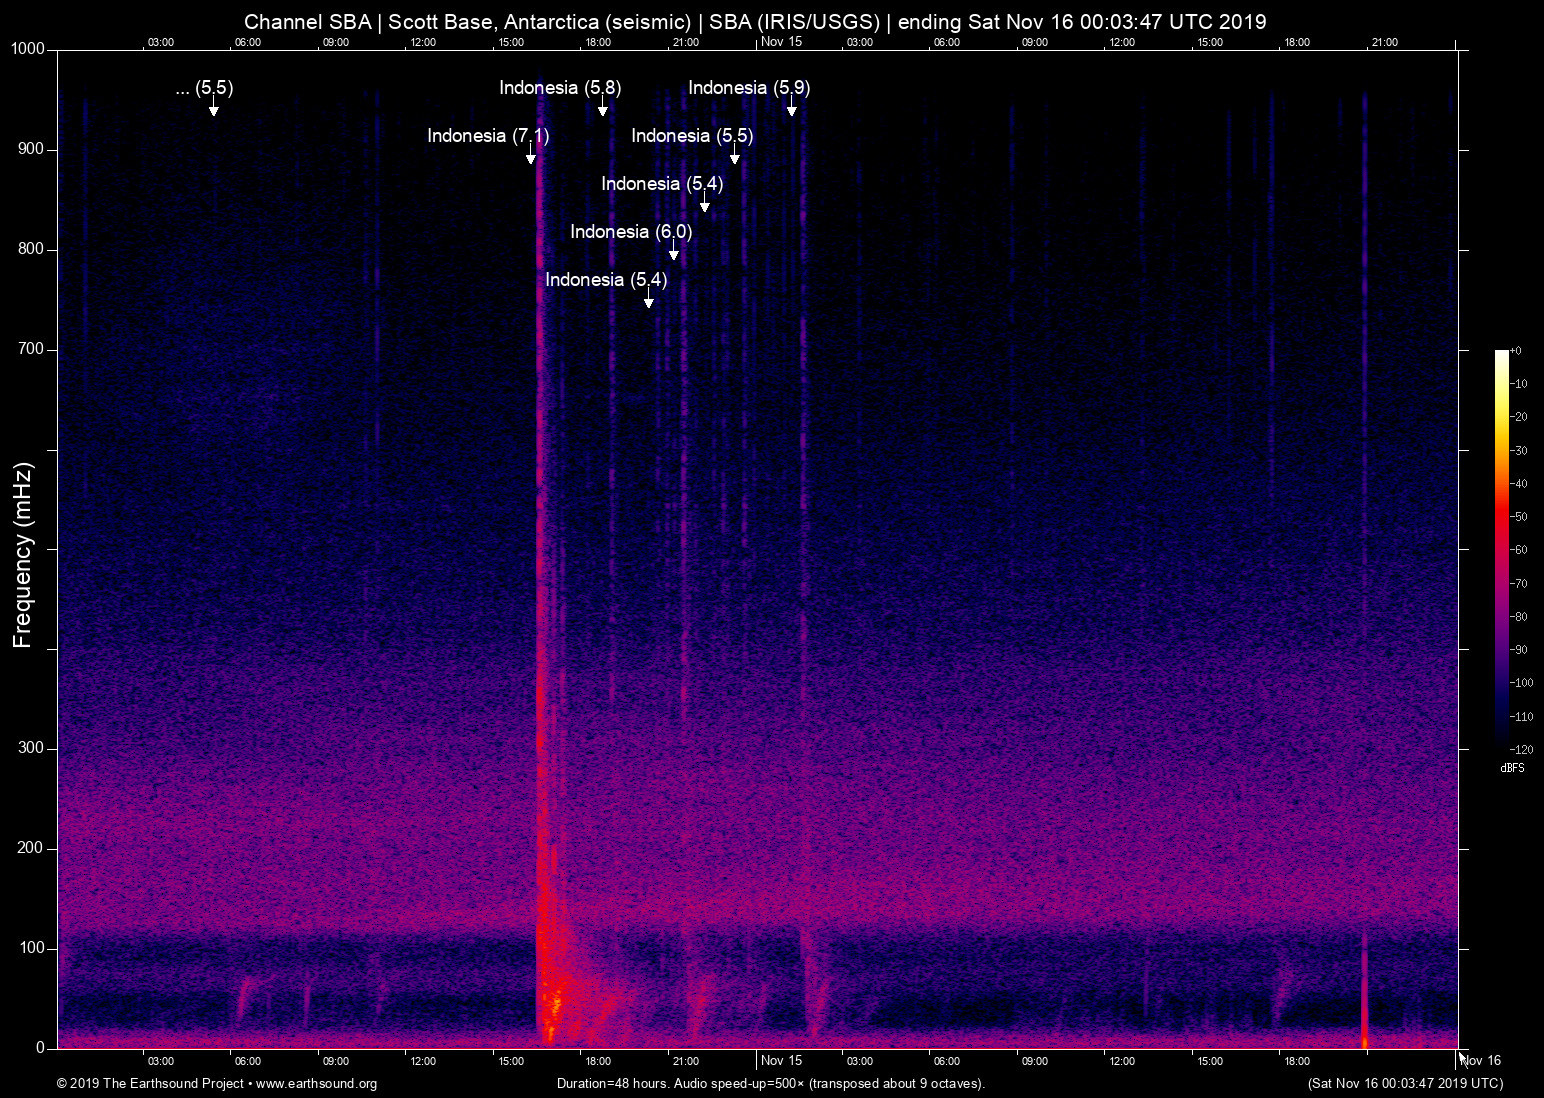Click the parenthesized Sat Nov 16 timestamp in footer
1544x1098 pixels.
(1405, 1084)
